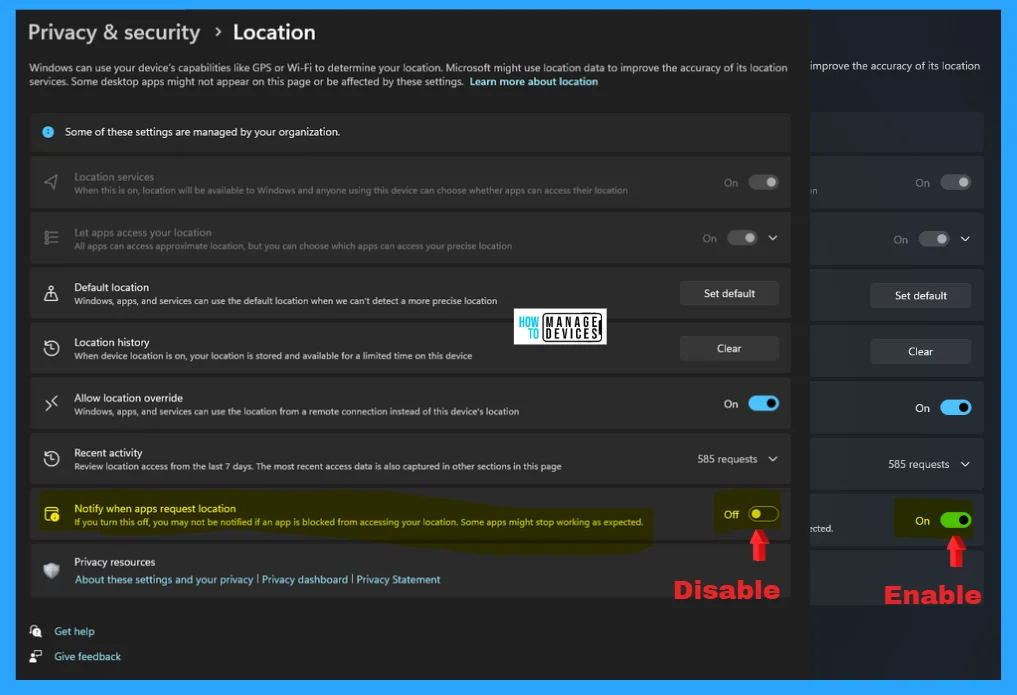Toggle Notify when apps request location switch Off
The height and width of the screenshot is (695, 1017).
pos(763,514)
